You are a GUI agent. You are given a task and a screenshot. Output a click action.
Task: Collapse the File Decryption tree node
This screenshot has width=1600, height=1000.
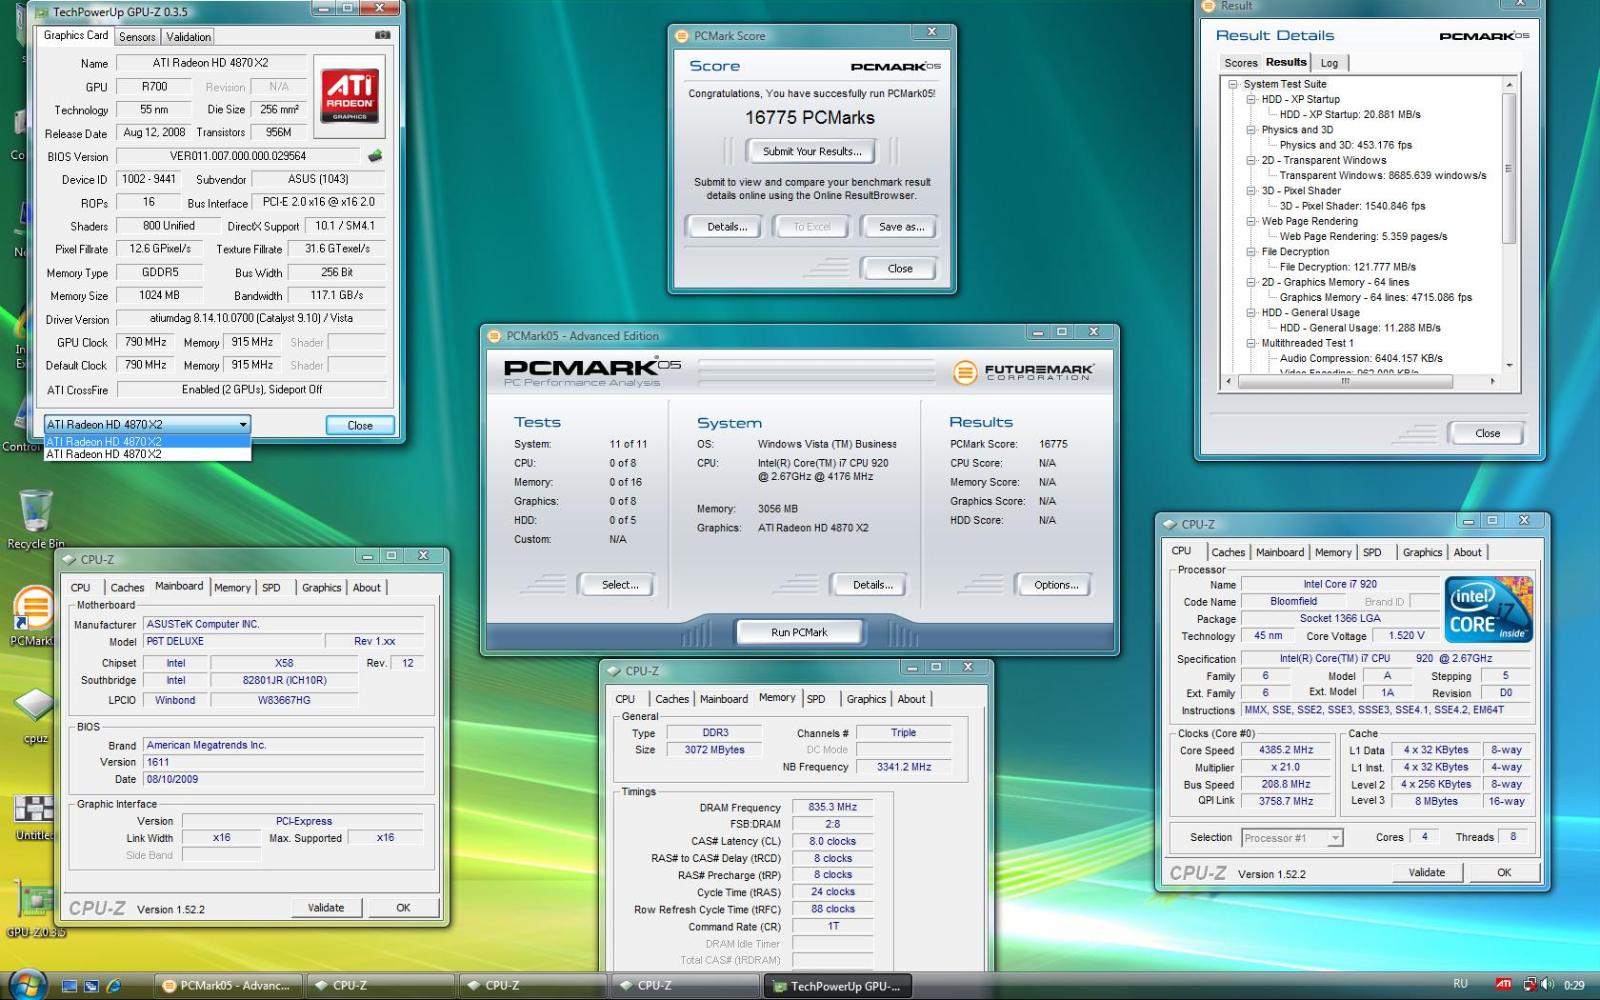point(1251,251)
